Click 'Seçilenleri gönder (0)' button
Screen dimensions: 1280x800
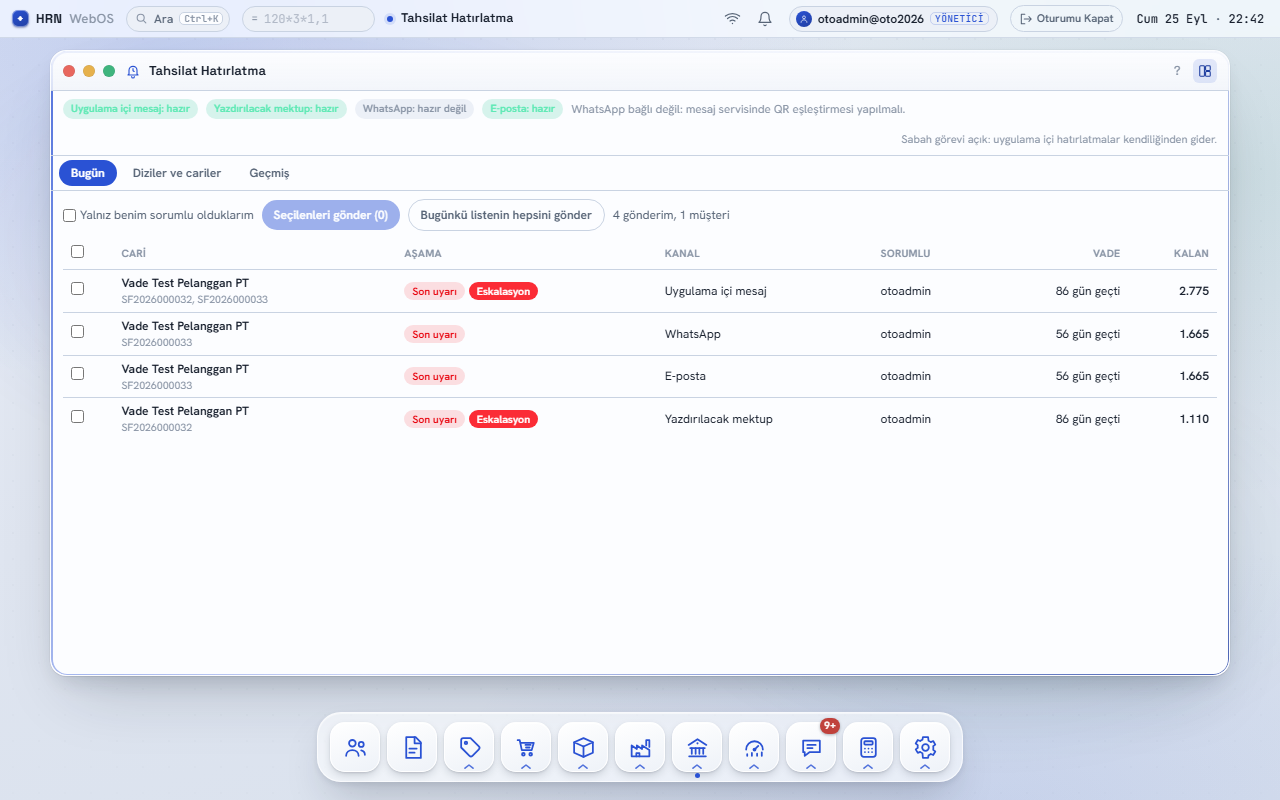tap(331, 215)
